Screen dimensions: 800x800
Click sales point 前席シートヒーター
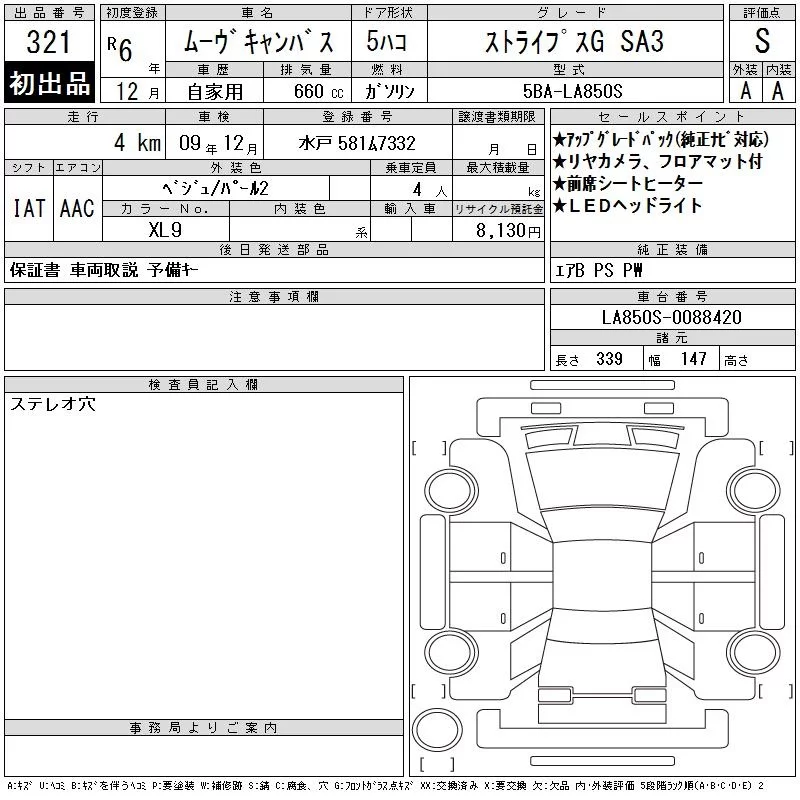coord(628,184)
